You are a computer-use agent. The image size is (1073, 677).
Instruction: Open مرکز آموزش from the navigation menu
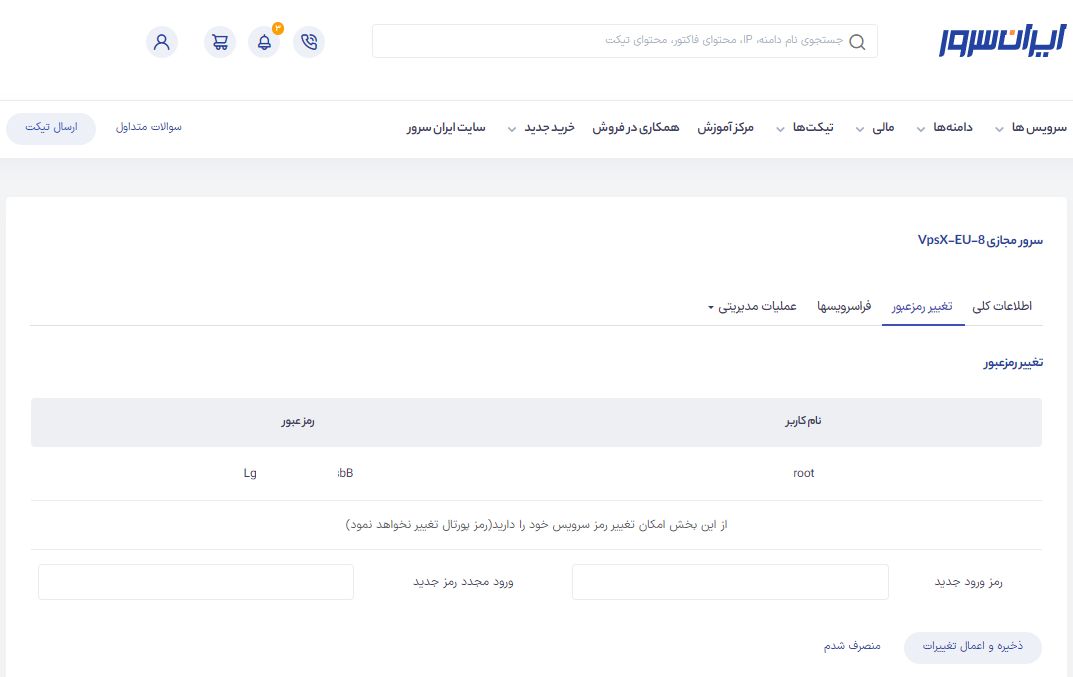coord(726,128)
